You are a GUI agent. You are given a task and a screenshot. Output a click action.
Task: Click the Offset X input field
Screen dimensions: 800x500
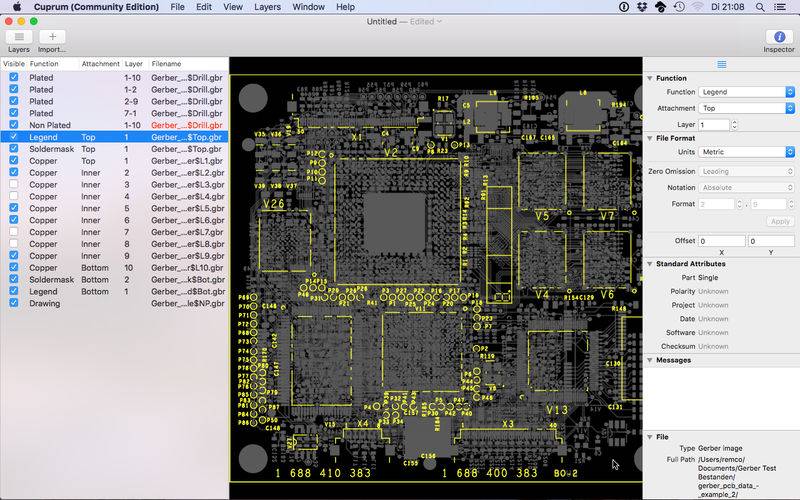tap(720, 241)
